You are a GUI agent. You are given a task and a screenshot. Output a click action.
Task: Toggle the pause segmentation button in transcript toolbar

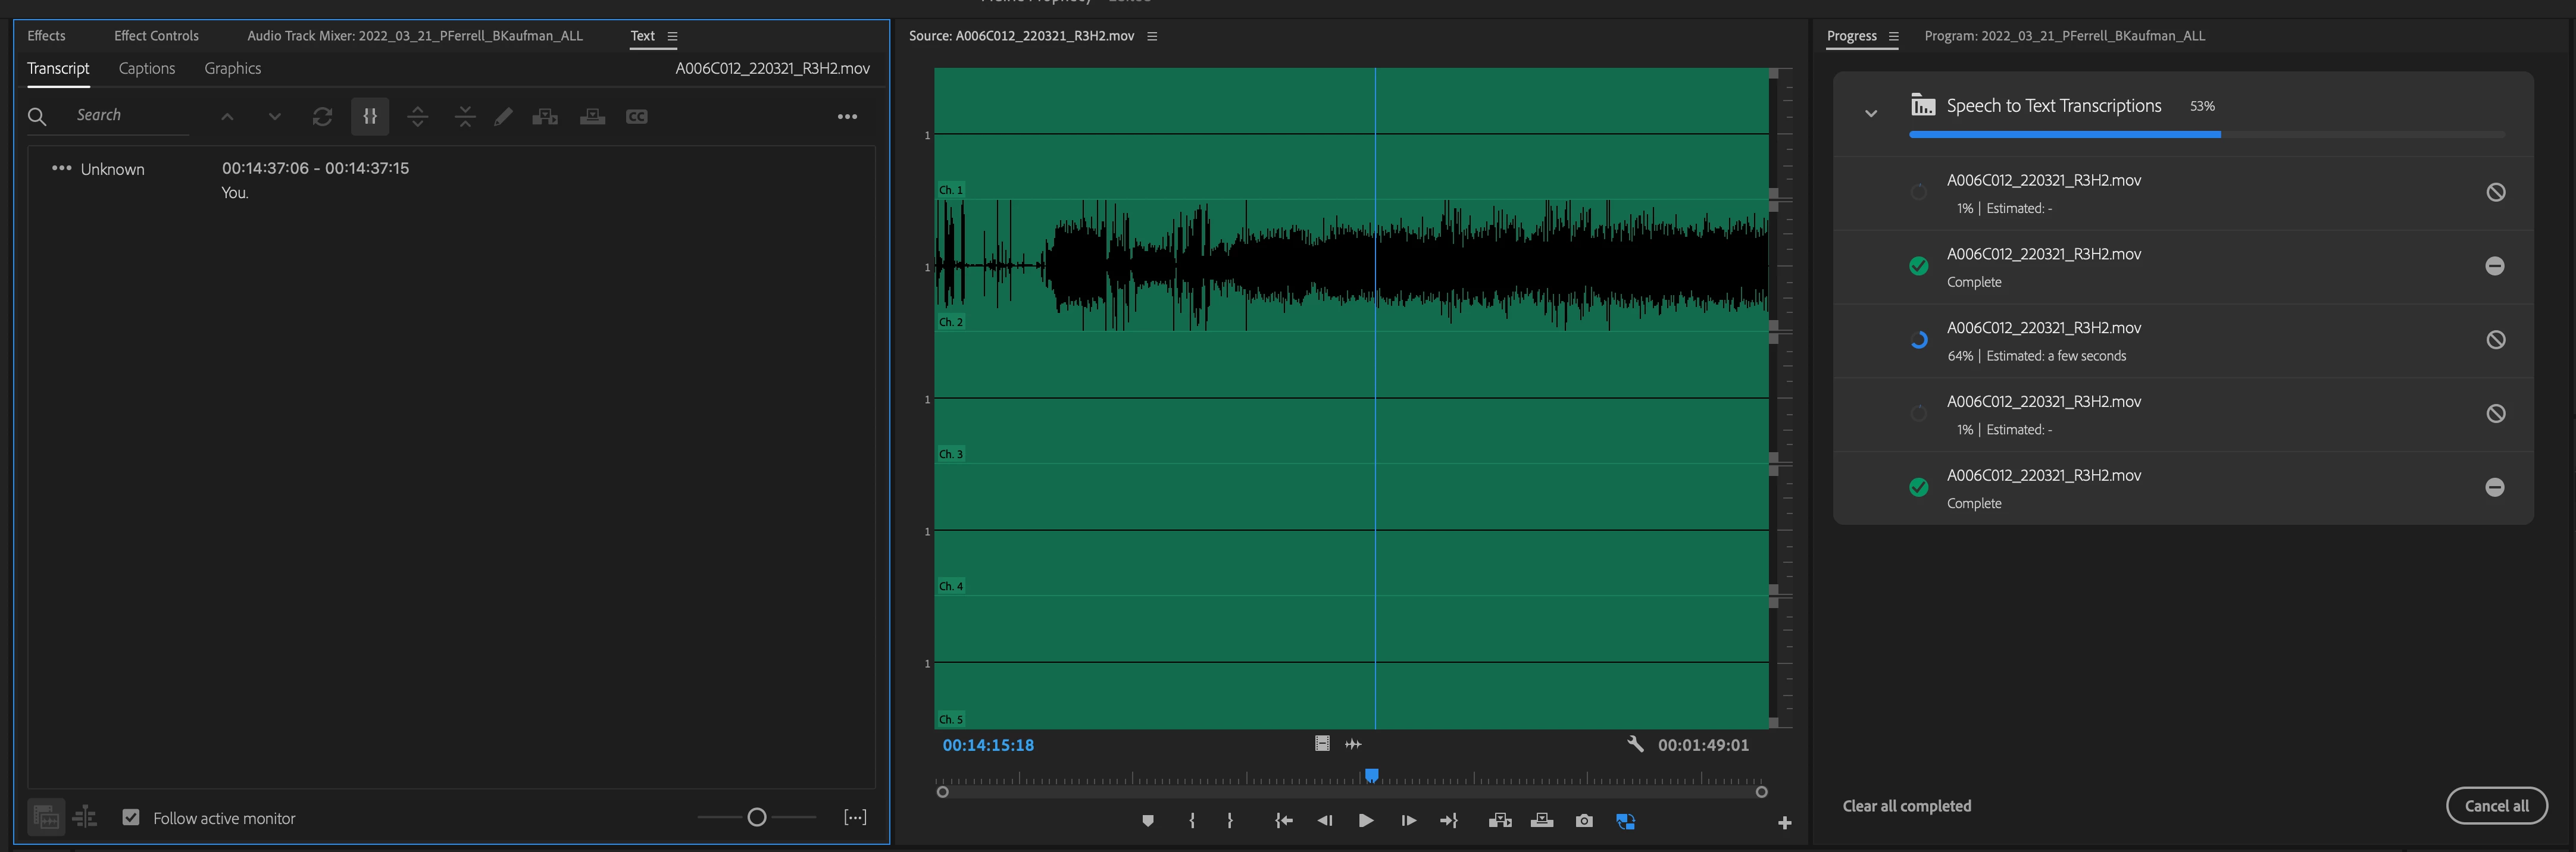point(370,117)
